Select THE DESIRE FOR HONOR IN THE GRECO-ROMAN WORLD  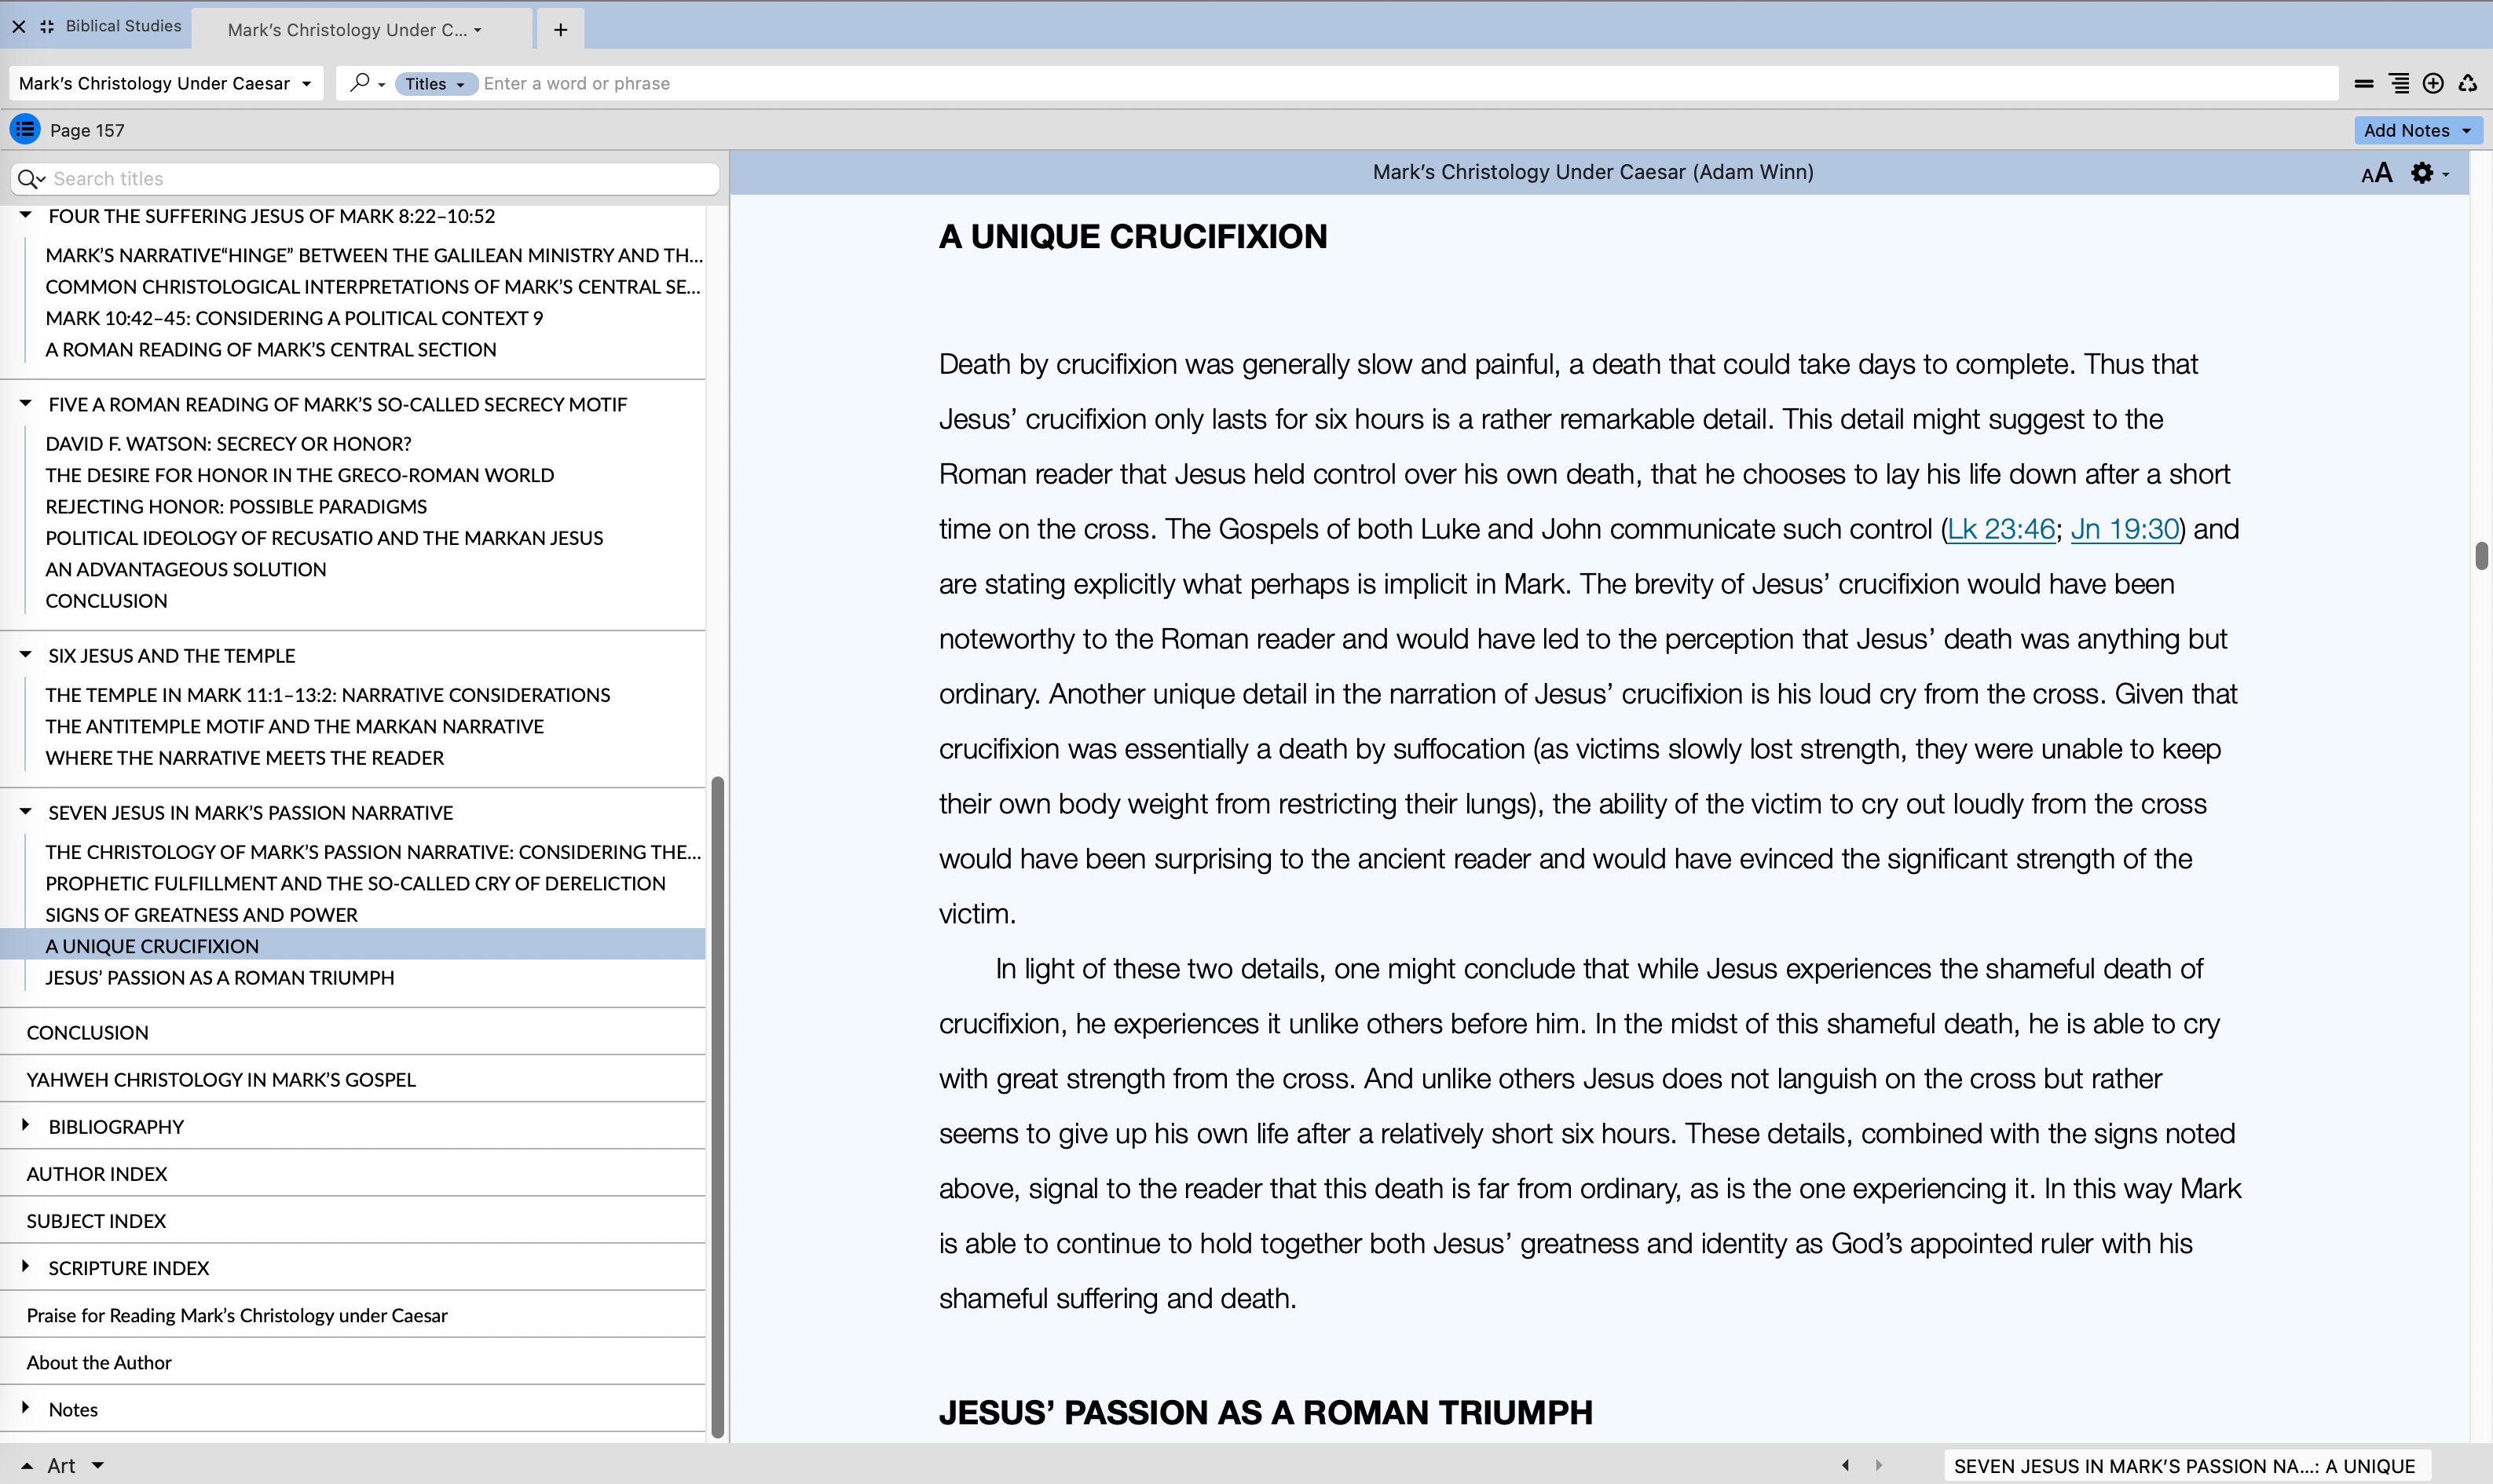300,475
